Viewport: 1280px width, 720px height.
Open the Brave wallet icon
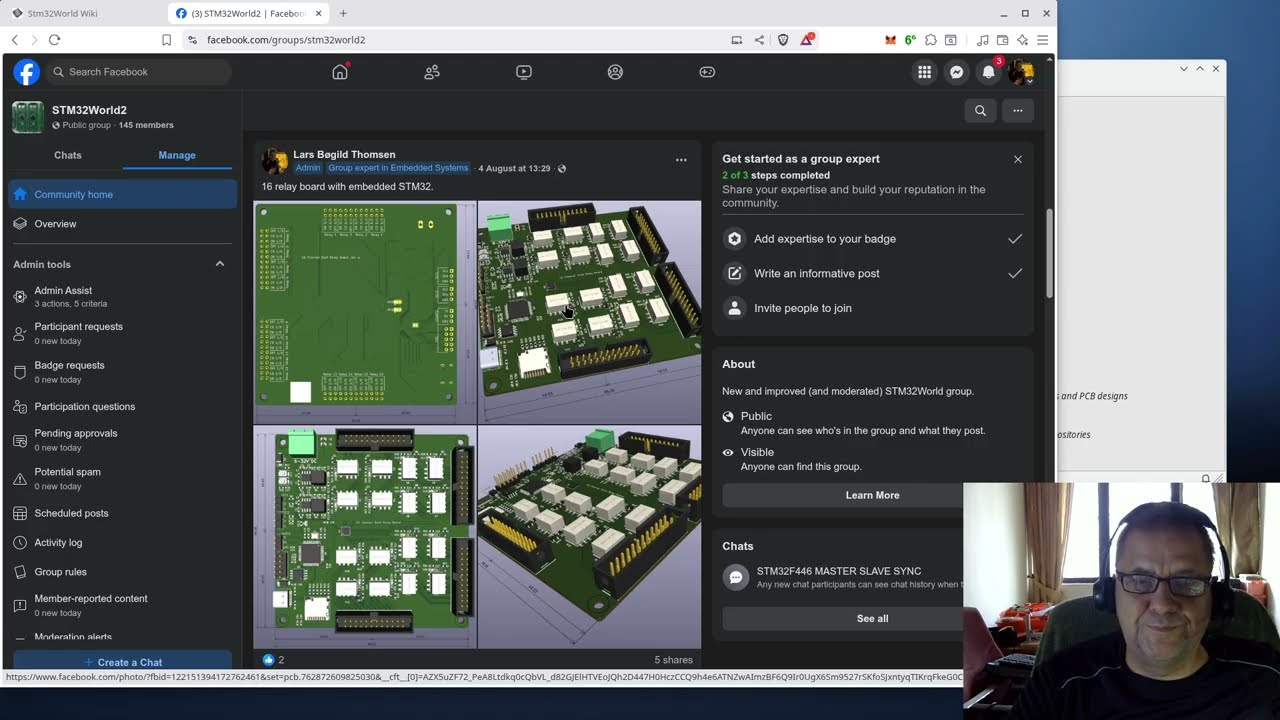(1002, 40)
